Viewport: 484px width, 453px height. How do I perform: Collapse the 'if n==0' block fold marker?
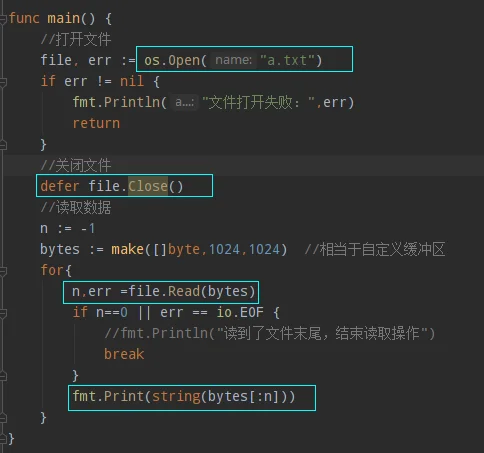pyautogui.click(x=3, y=313)
